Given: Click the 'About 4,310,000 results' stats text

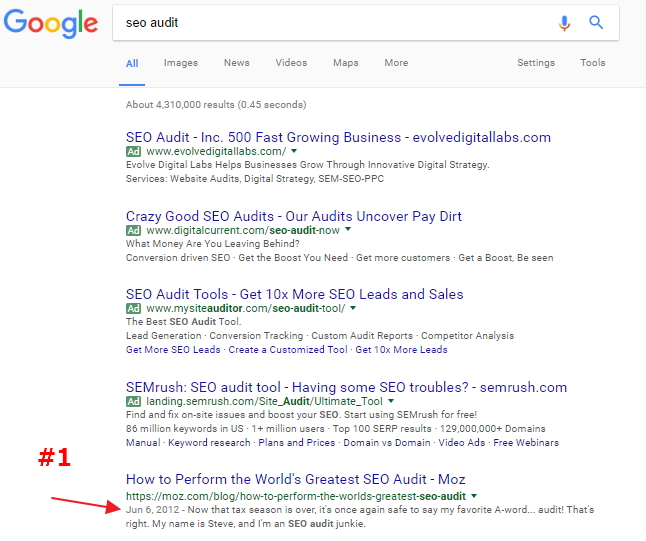Looking at the screenshot, I should click(216, 105).
